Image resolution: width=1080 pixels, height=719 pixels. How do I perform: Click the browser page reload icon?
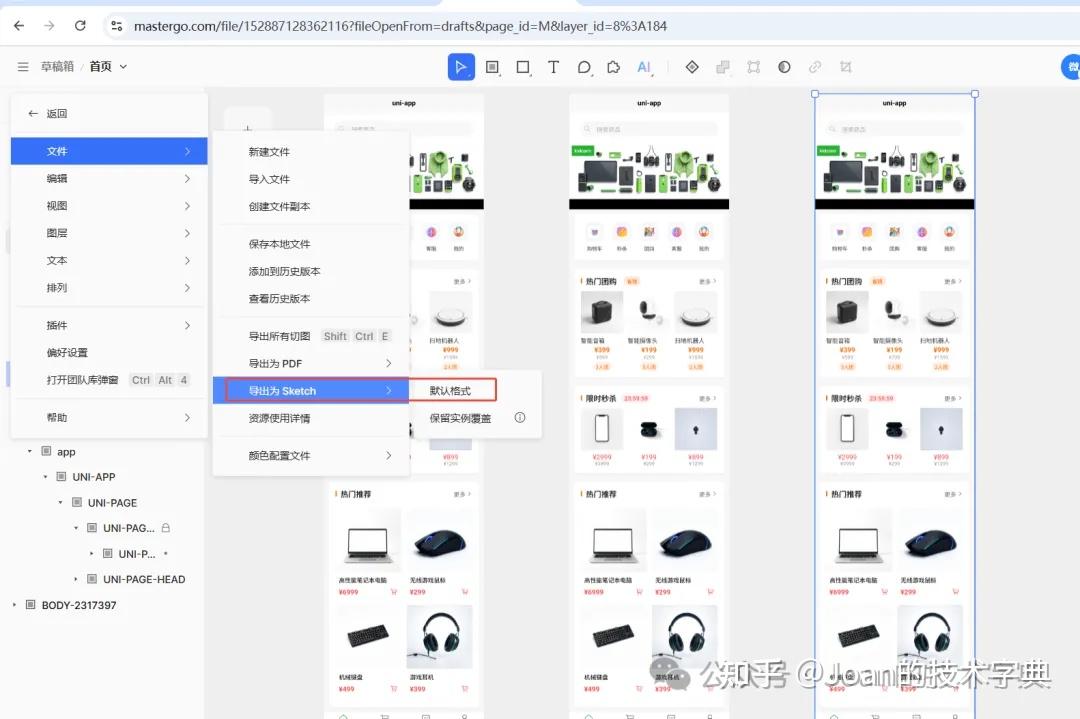pyautogui.click(x=80, y=25)
